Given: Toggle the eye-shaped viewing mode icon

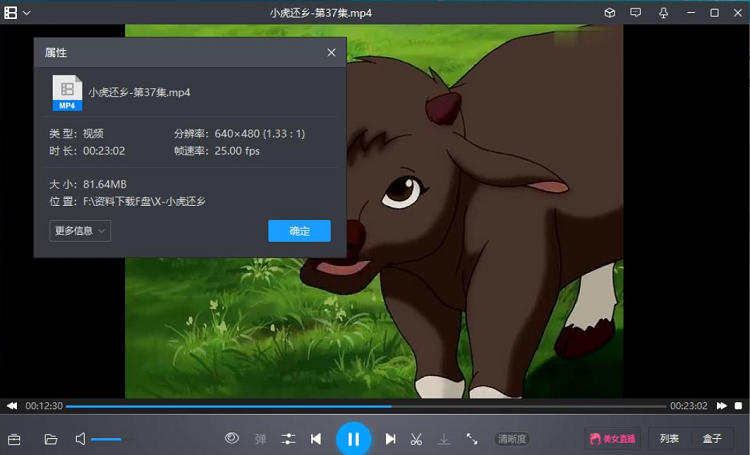Looking at the screenshot, I should point(232,438).
